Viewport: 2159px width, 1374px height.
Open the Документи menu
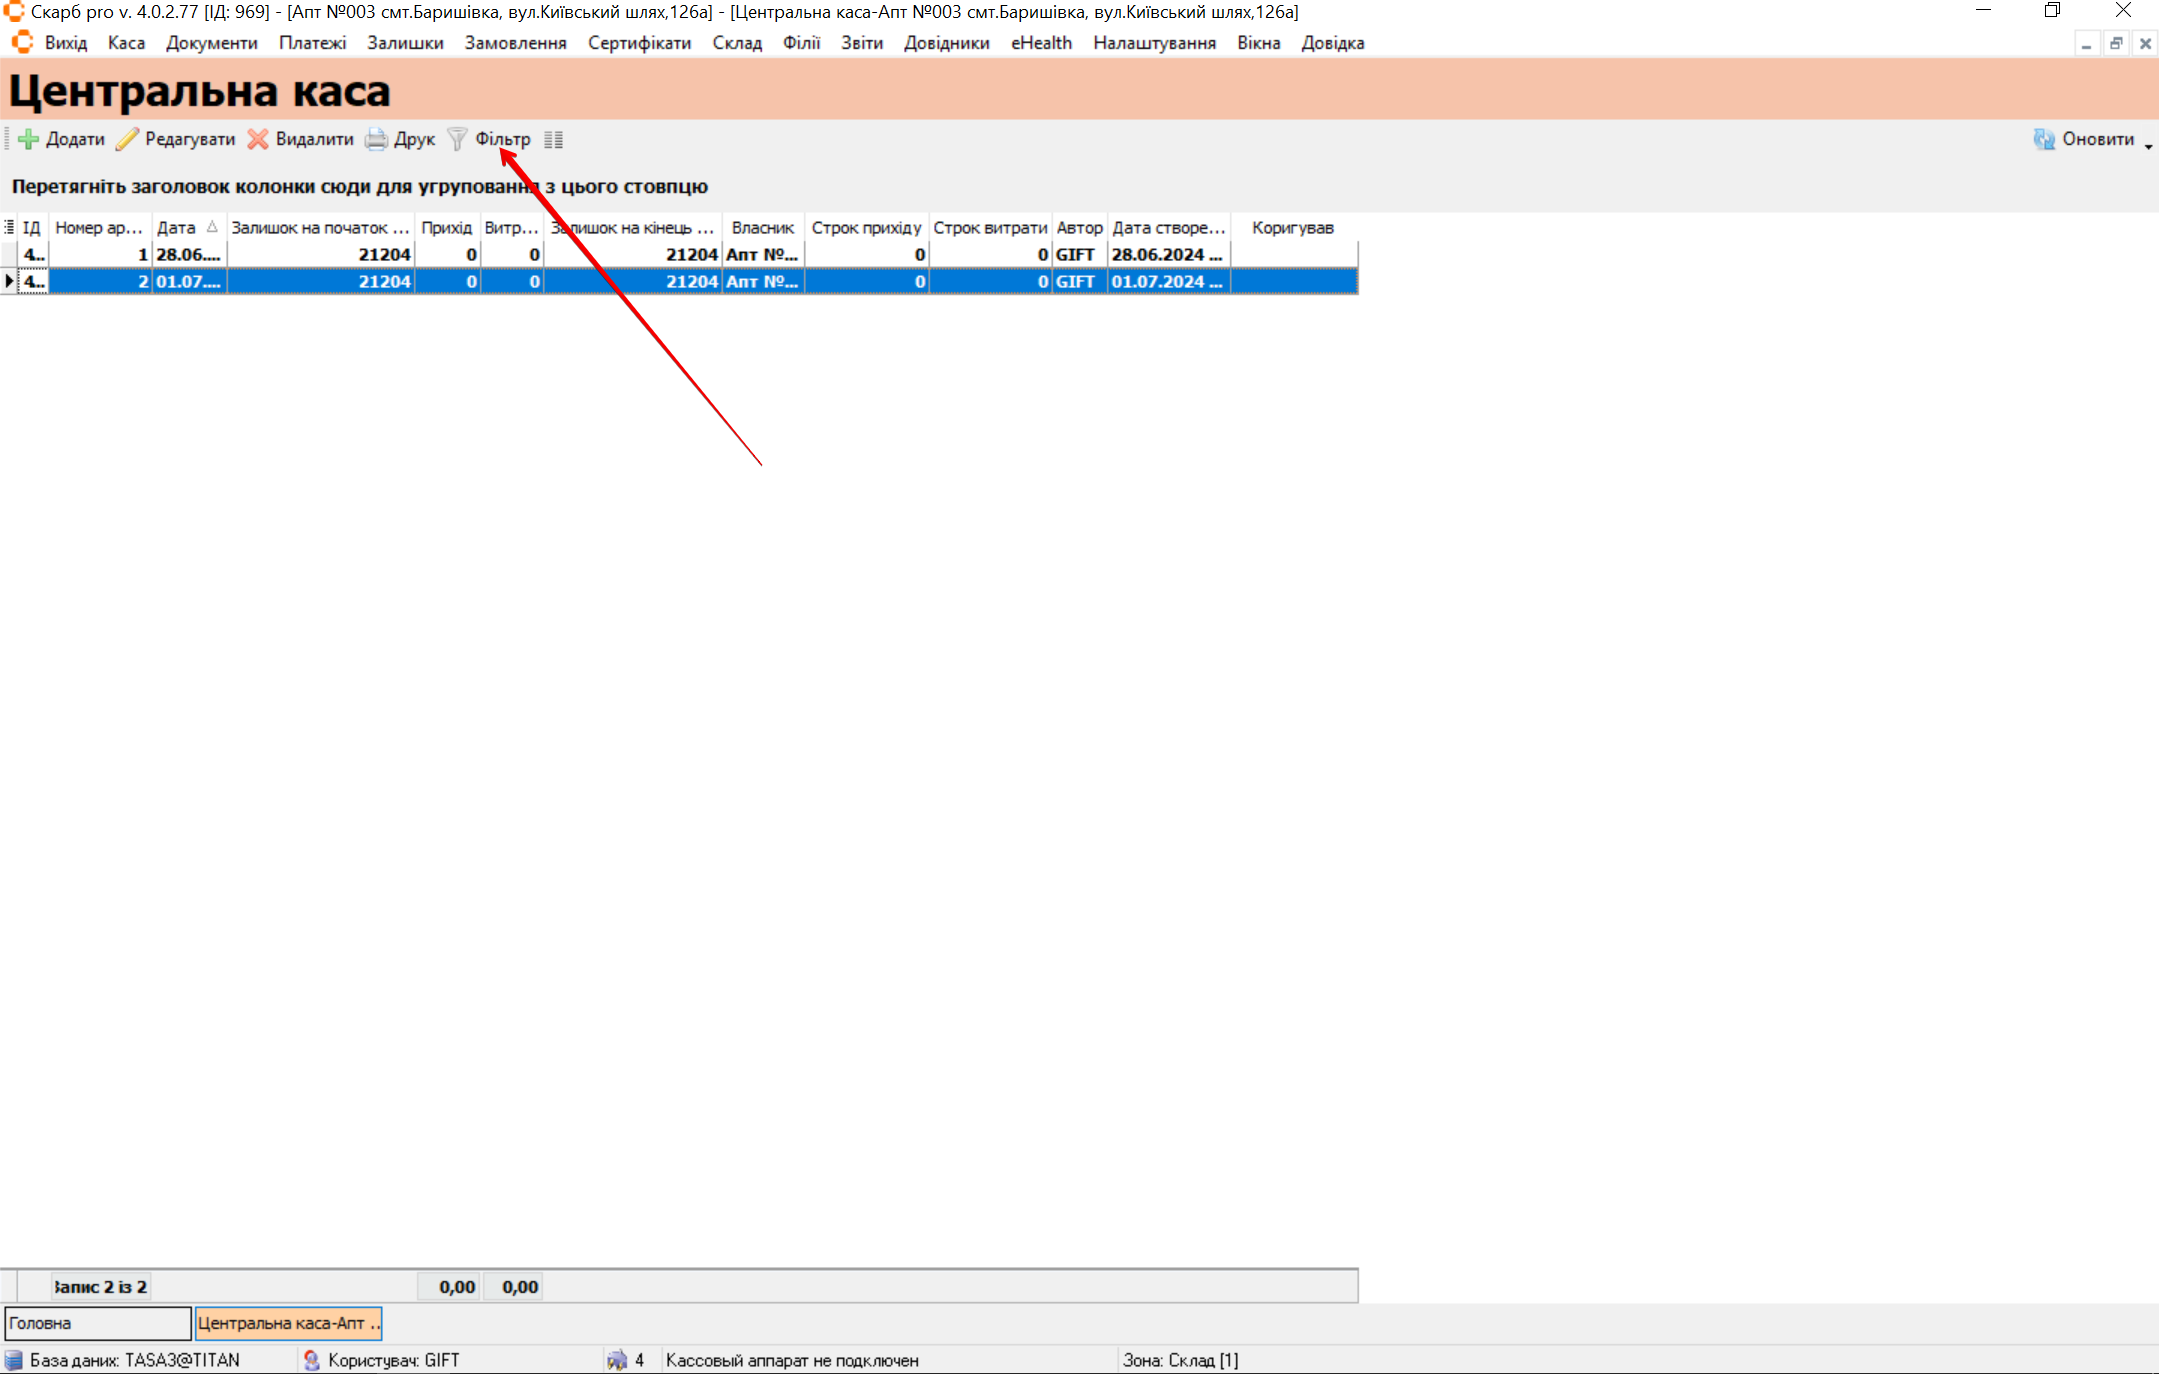point(211,43)
